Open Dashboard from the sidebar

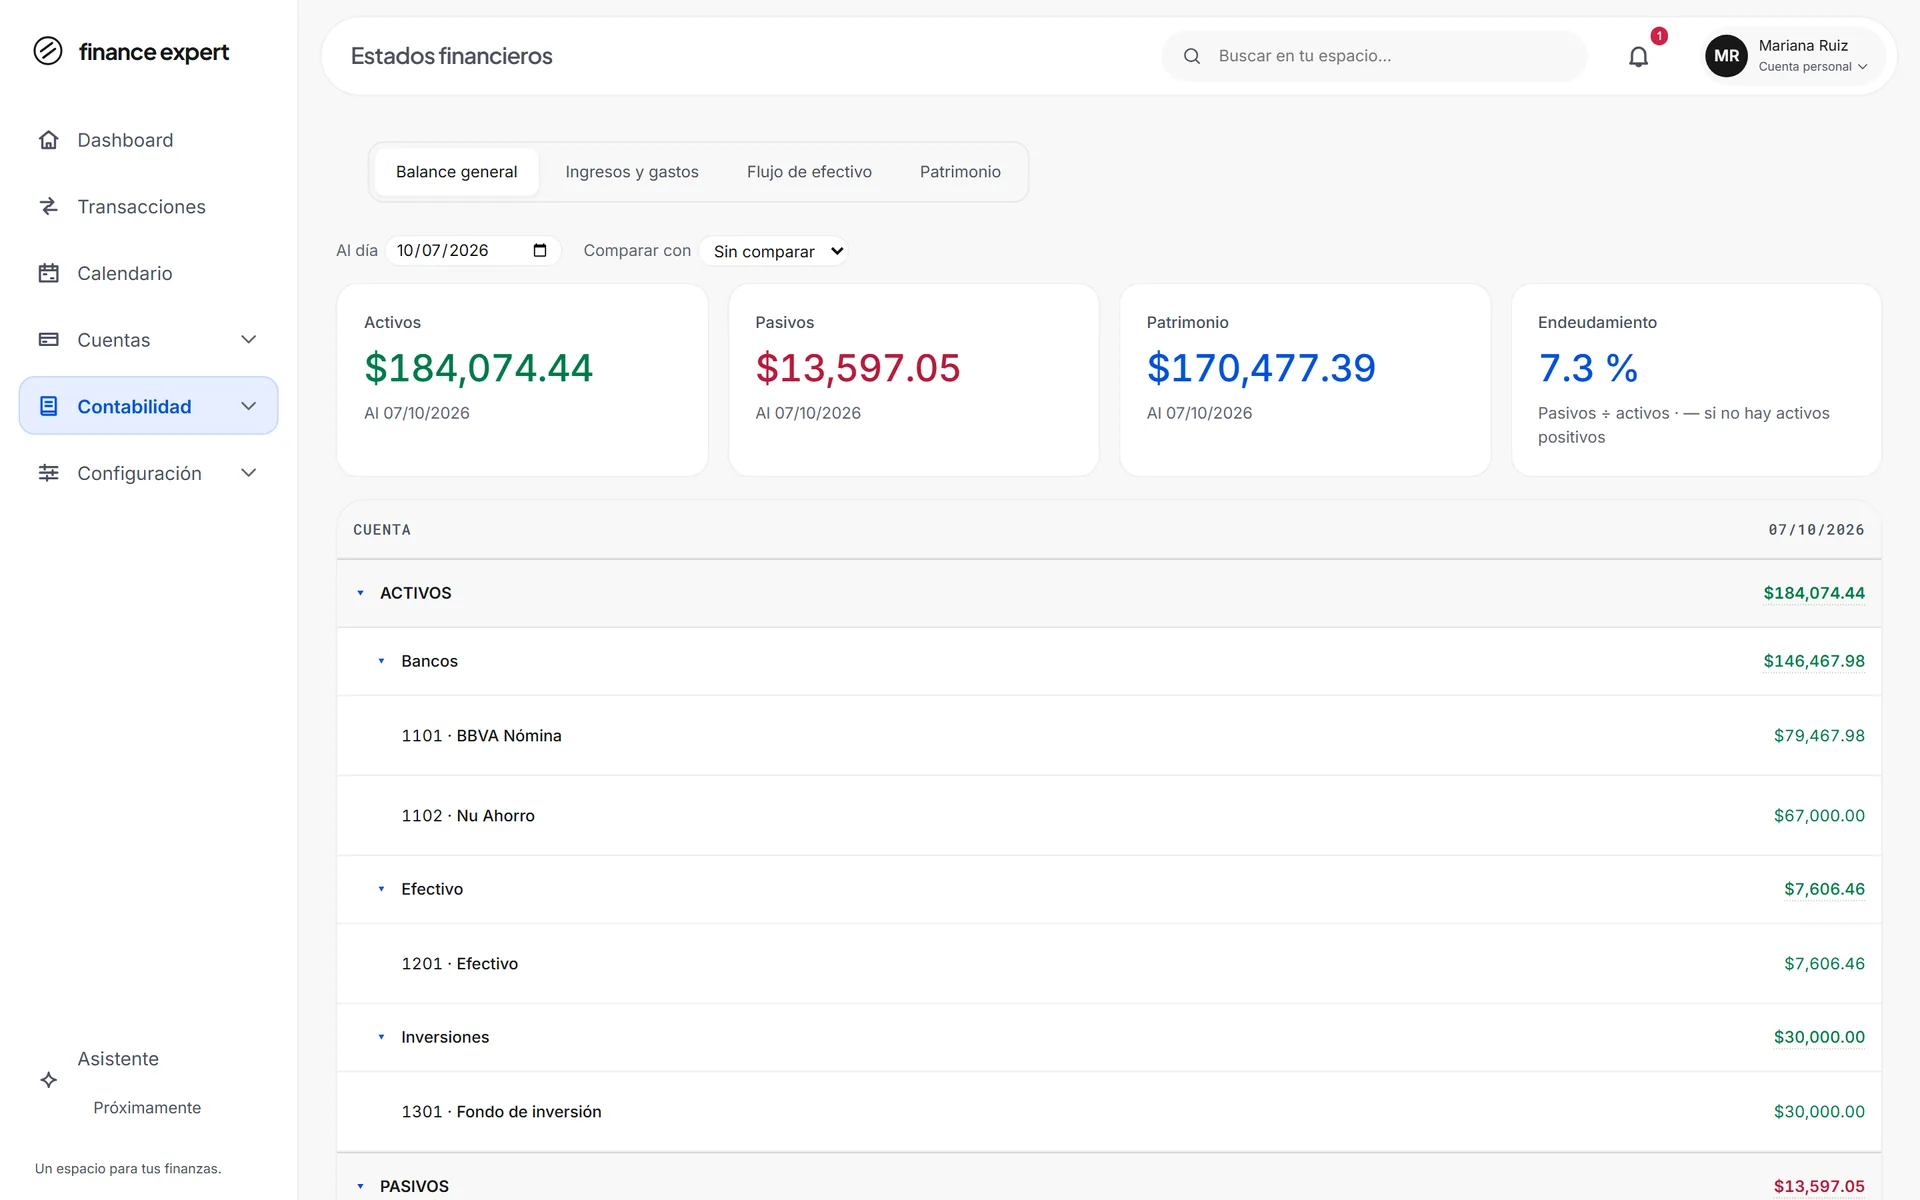[148, 140]
